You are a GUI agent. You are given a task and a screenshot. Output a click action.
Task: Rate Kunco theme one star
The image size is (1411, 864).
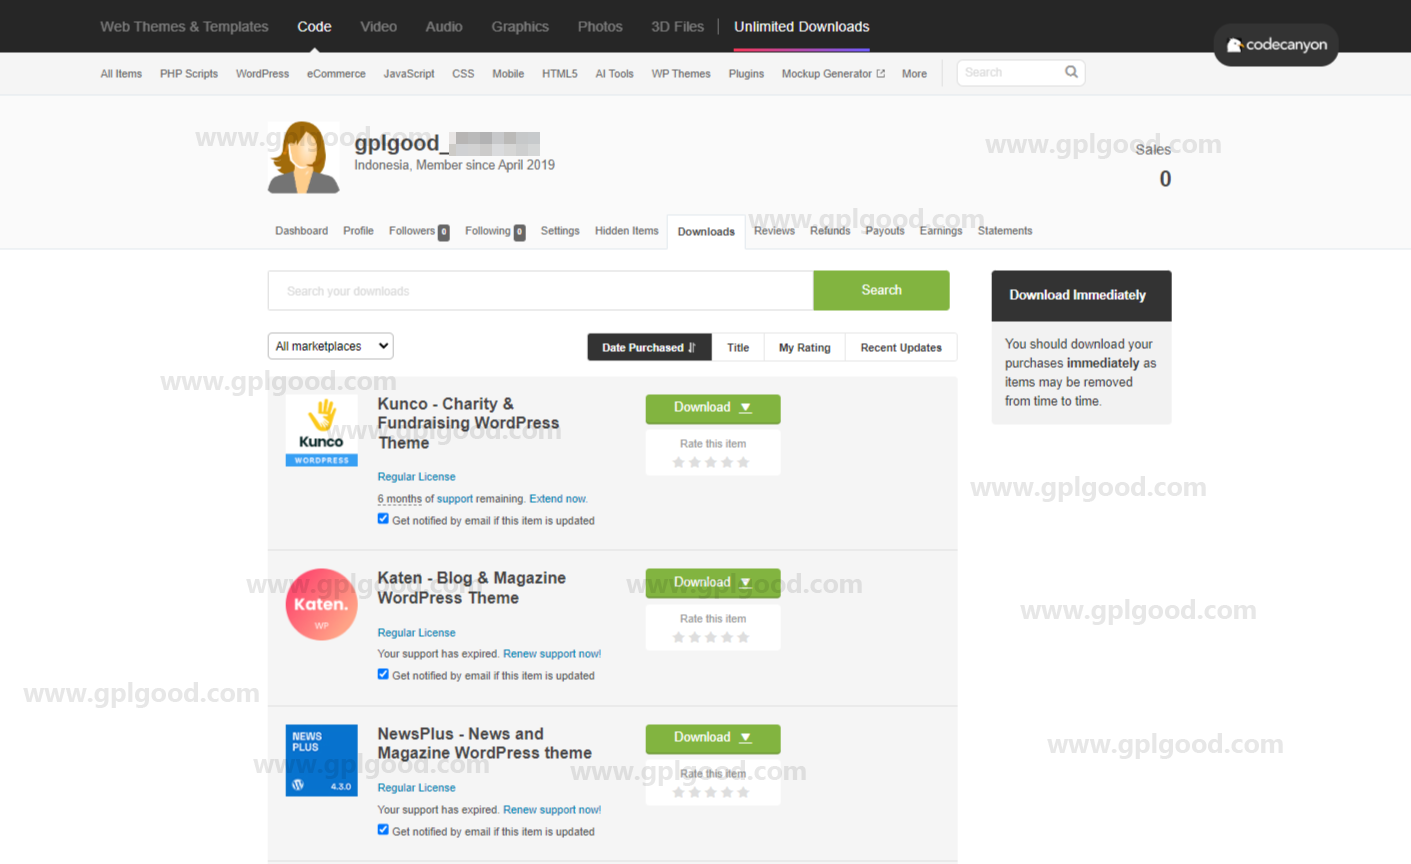679,462
